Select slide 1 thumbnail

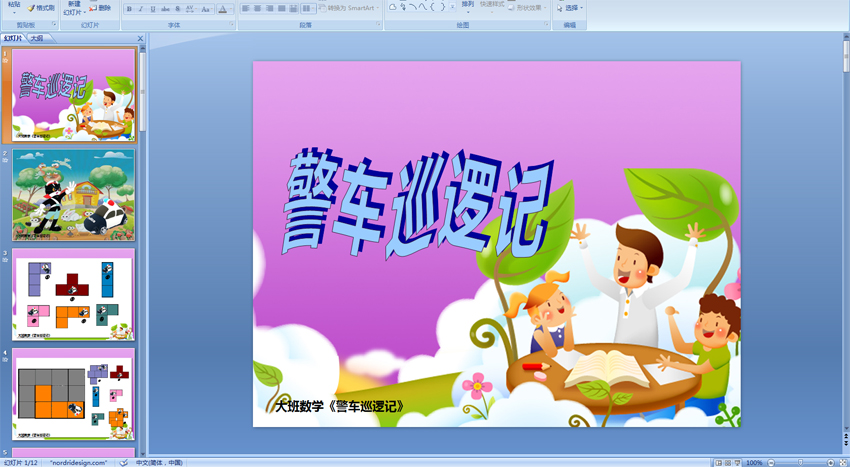(x=73, y=95)
